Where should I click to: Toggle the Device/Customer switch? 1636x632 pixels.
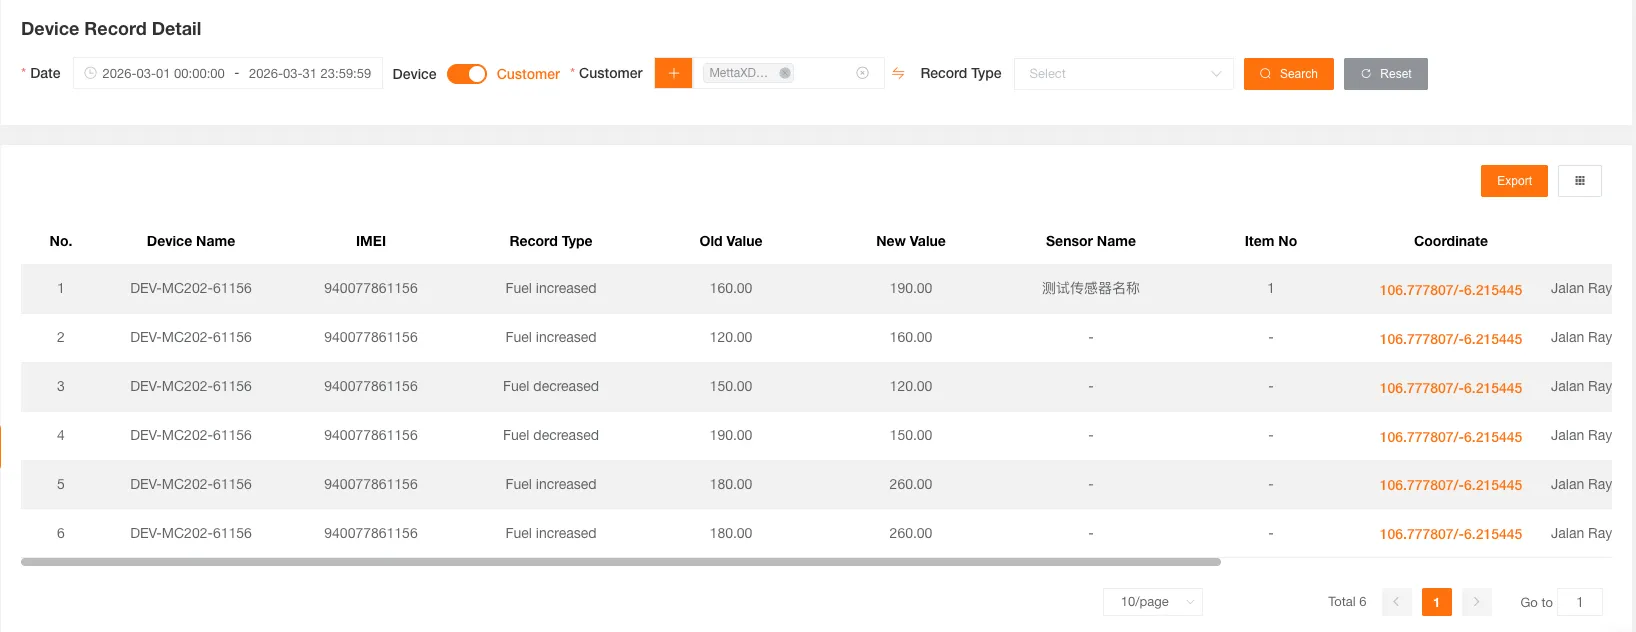(467, 74)
